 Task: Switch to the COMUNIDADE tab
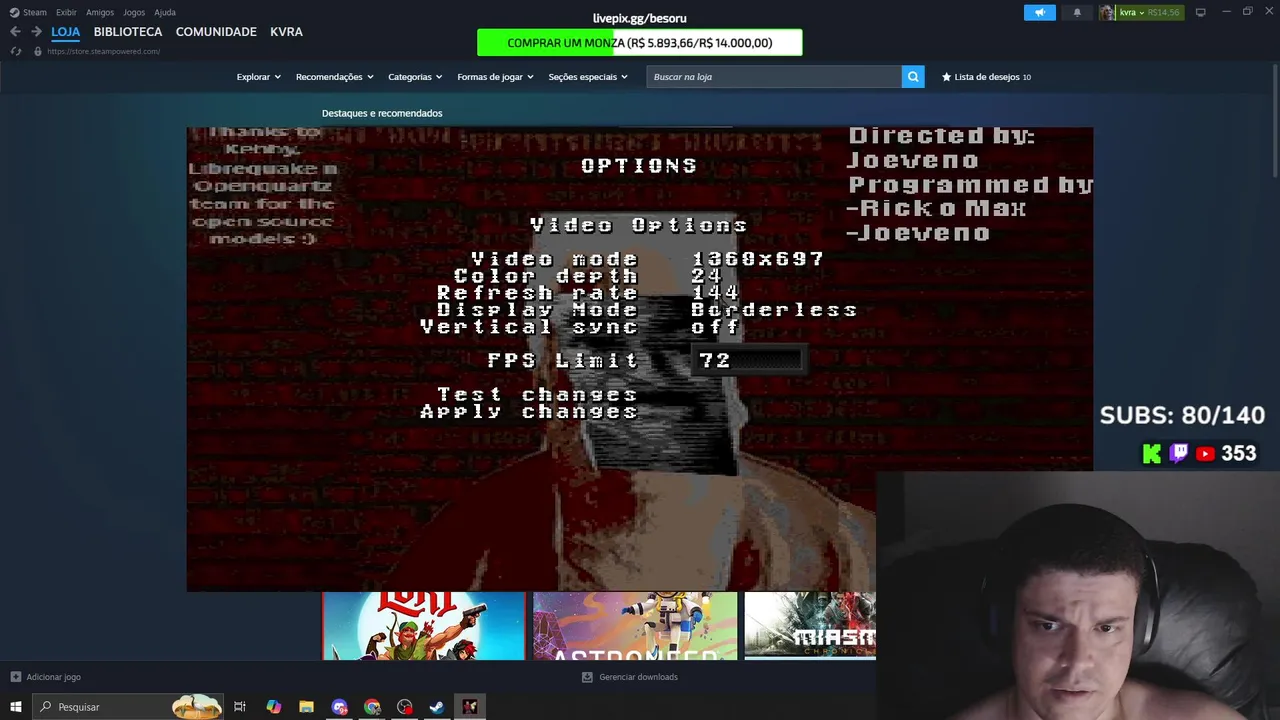pos(216,32)
